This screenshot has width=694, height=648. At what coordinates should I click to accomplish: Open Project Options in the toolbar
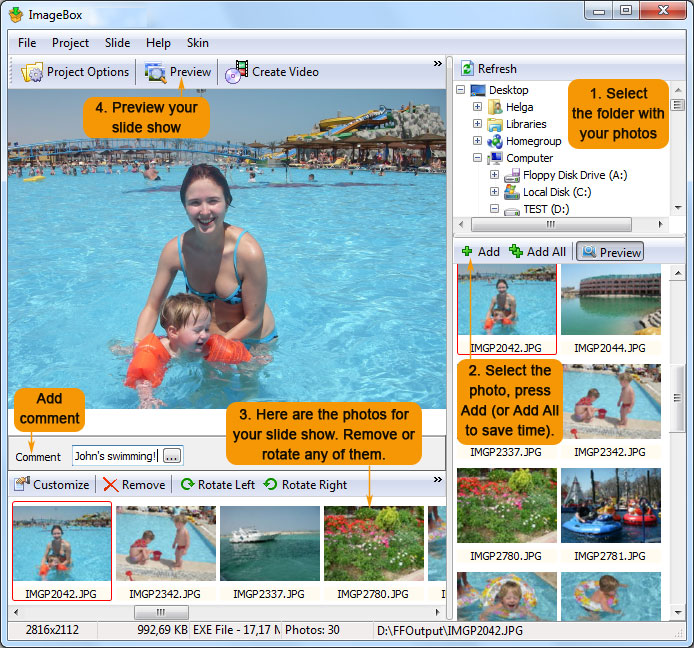pyautogui.click(x=76, y=72)
